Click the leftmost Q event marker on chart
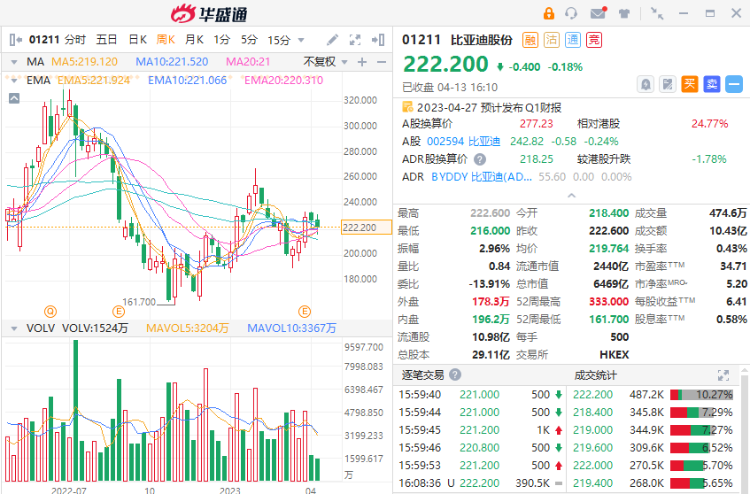This screenshot has width=750, height=494. pyautogui.click(x=50, y=312)
